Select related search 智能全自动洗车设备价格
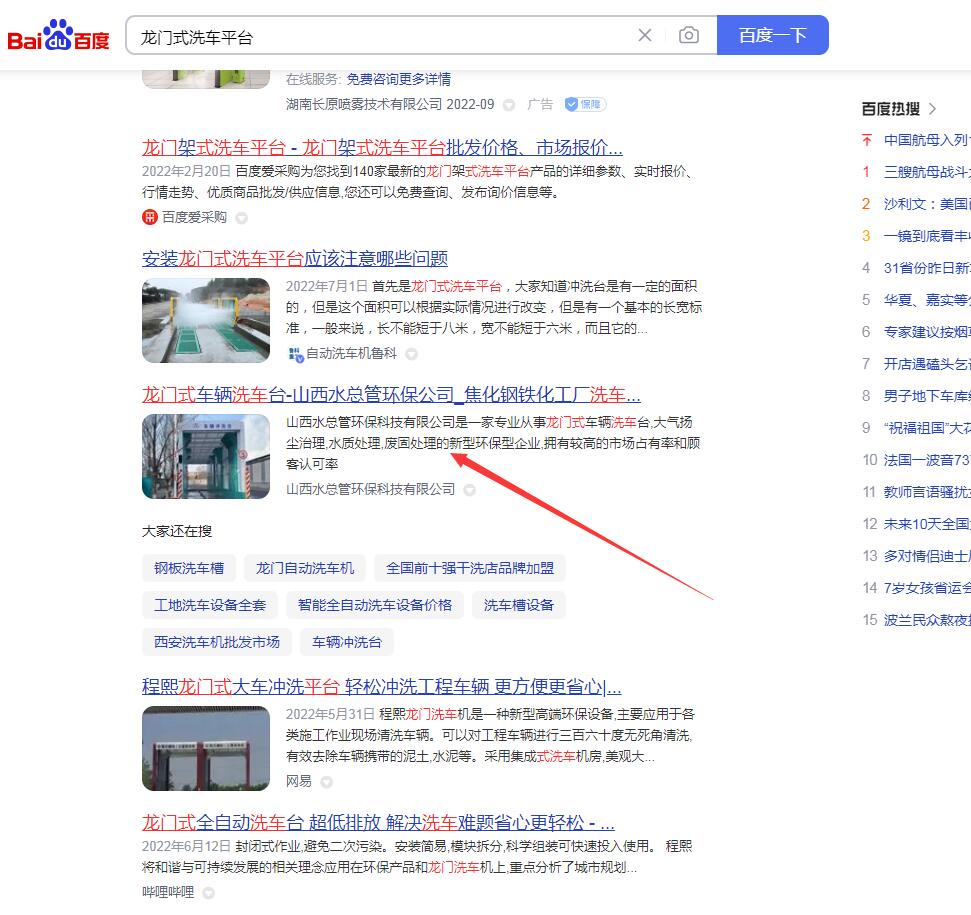 tap(375, 605)
